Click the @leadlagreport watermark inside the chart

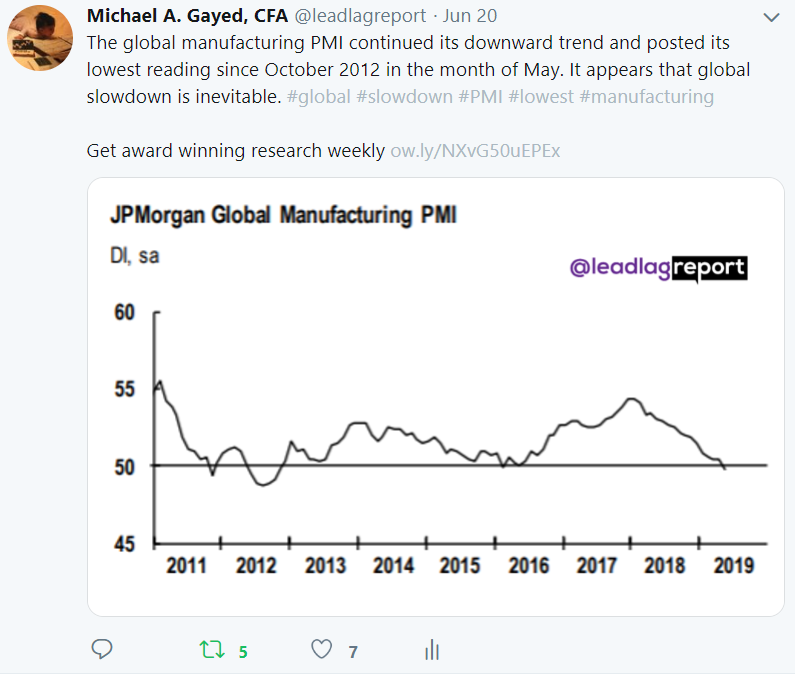tap(656, 268)
